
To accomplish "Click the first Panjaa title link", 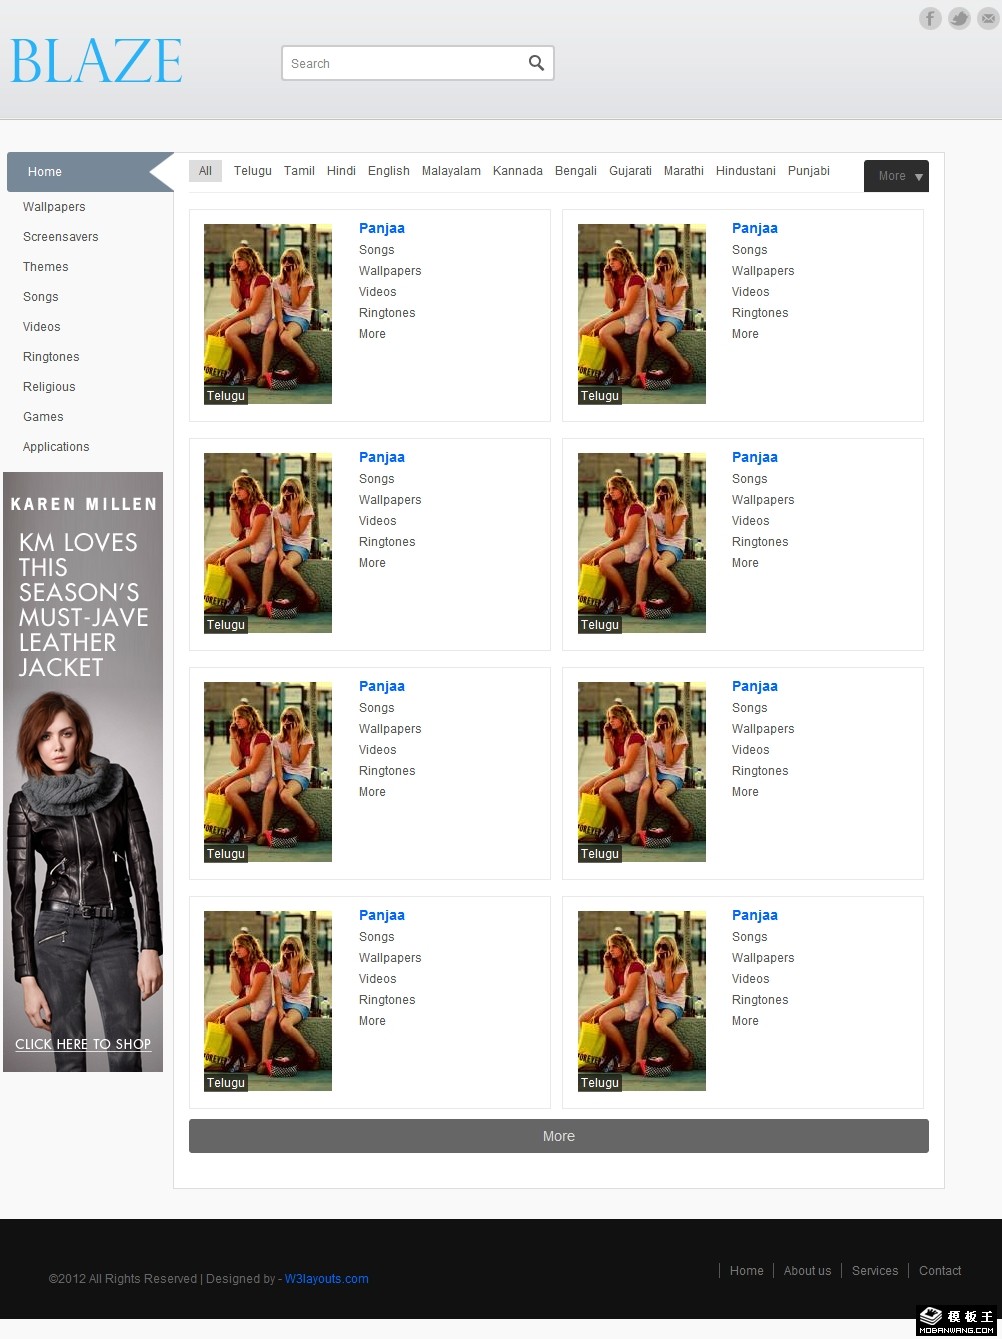I will click(382, 228).
